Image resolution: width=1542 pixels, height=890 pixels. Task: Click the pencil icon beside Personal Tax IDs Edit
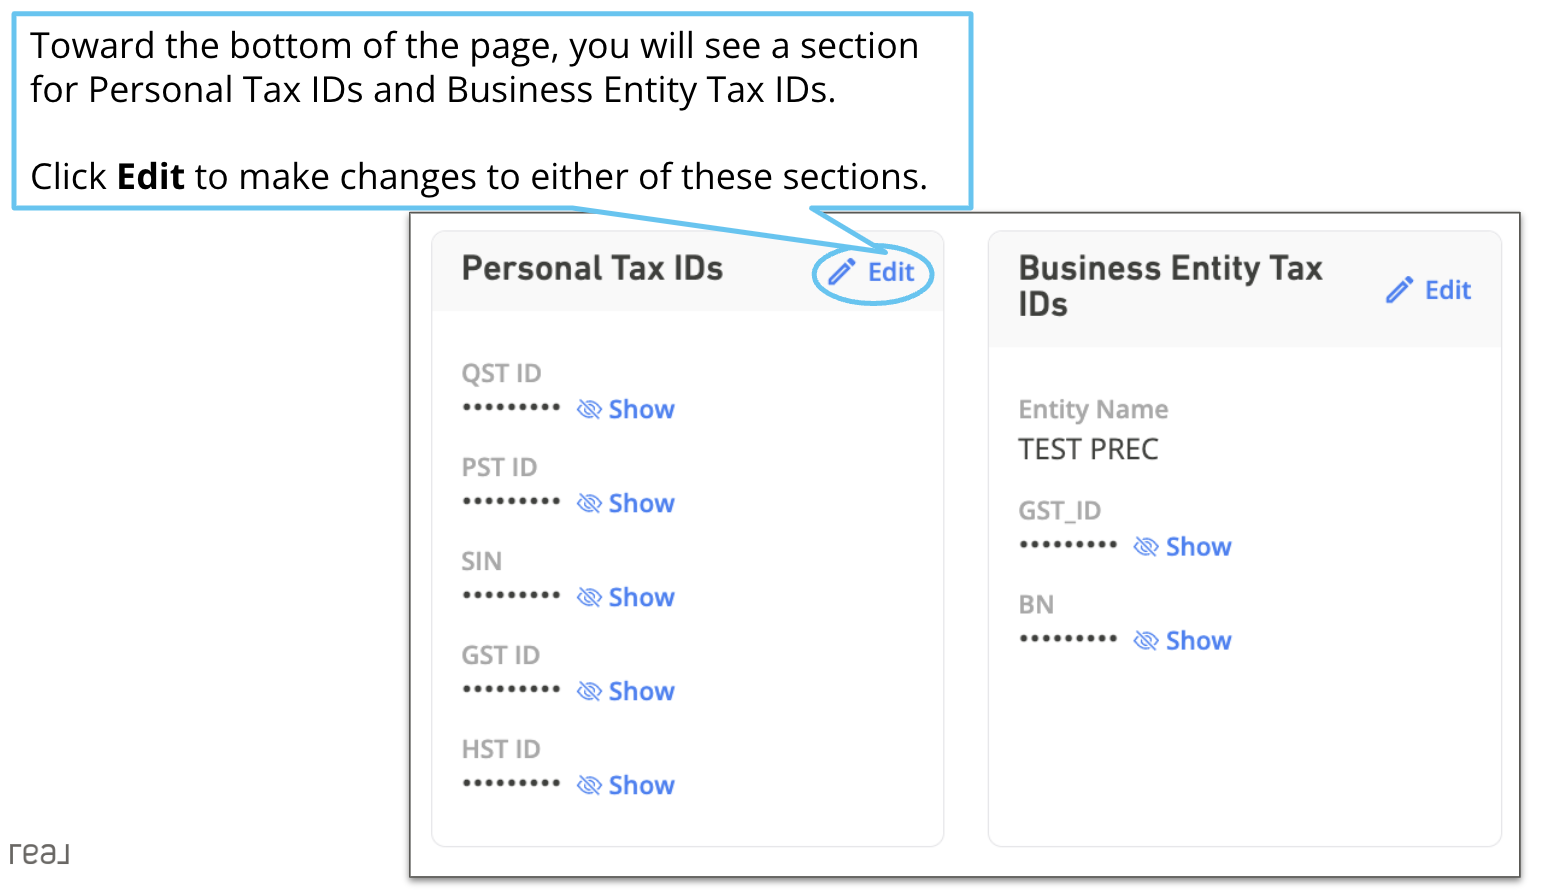(841, 271)
